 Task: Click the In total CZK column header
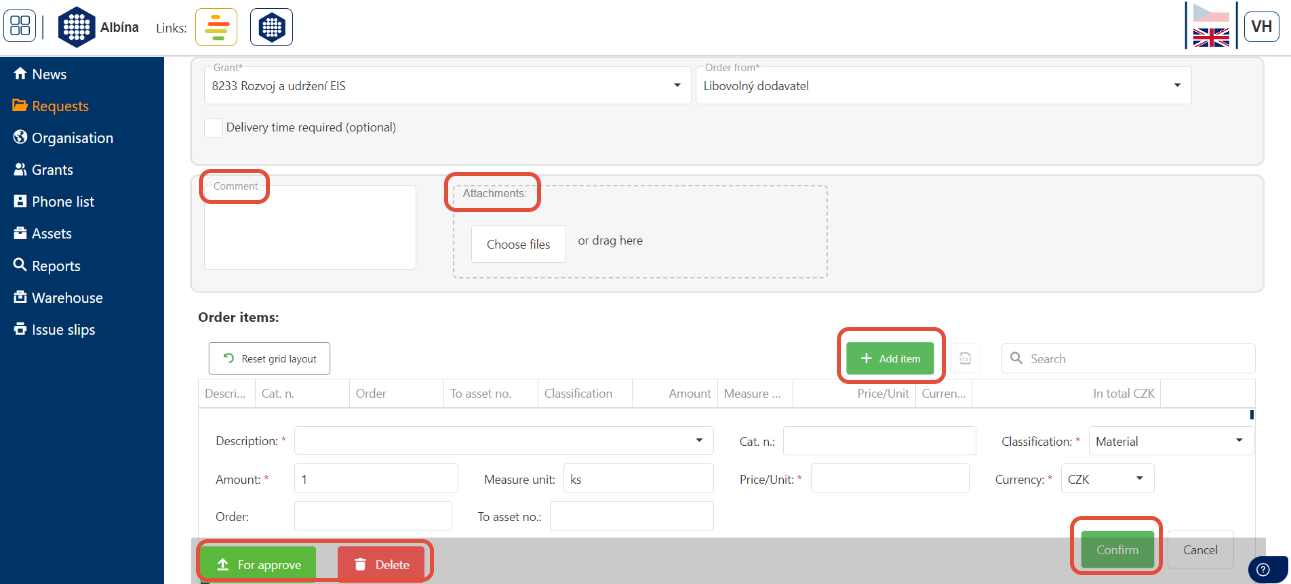tap(1066, 394)
